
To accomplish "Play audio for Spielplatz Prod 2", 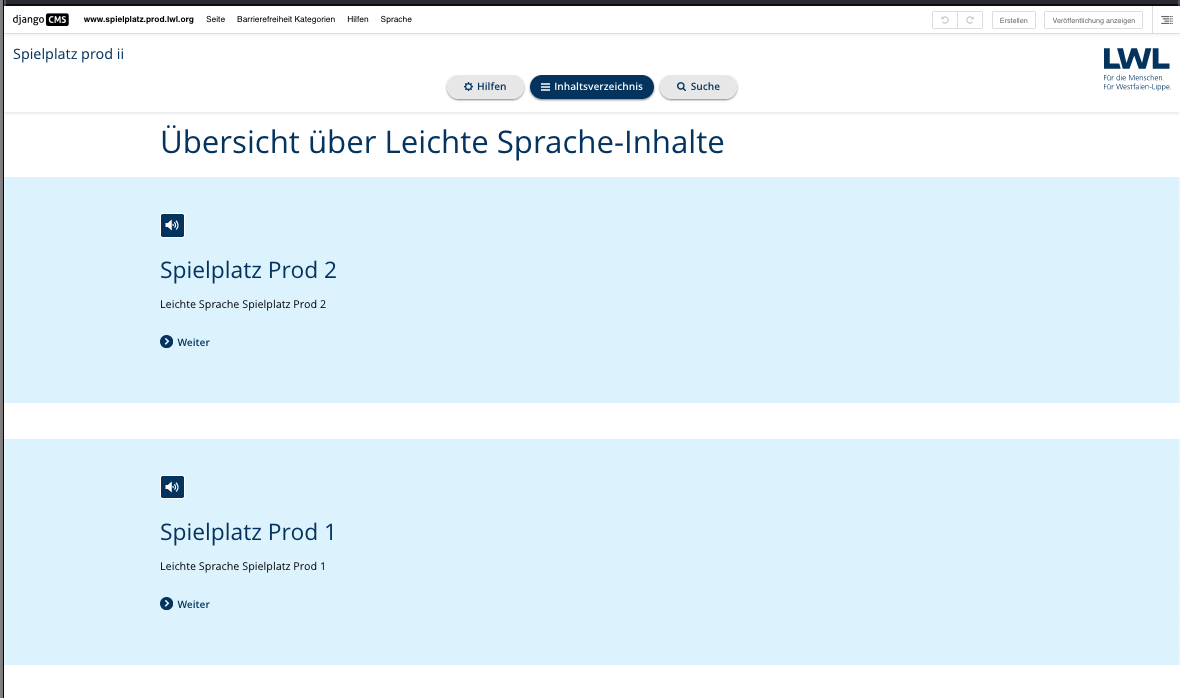I will pos(172,226).
